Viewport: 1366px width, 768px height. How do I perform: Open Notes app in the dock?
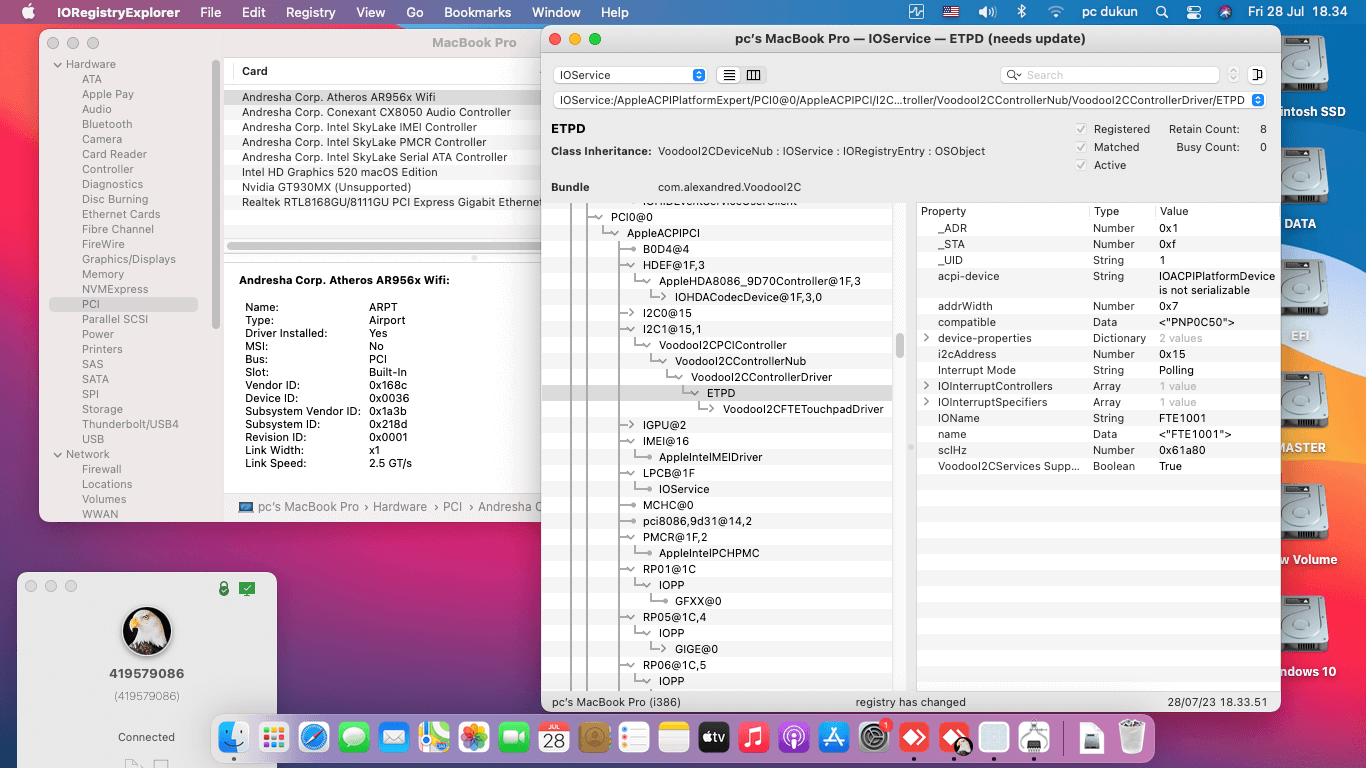674,738
